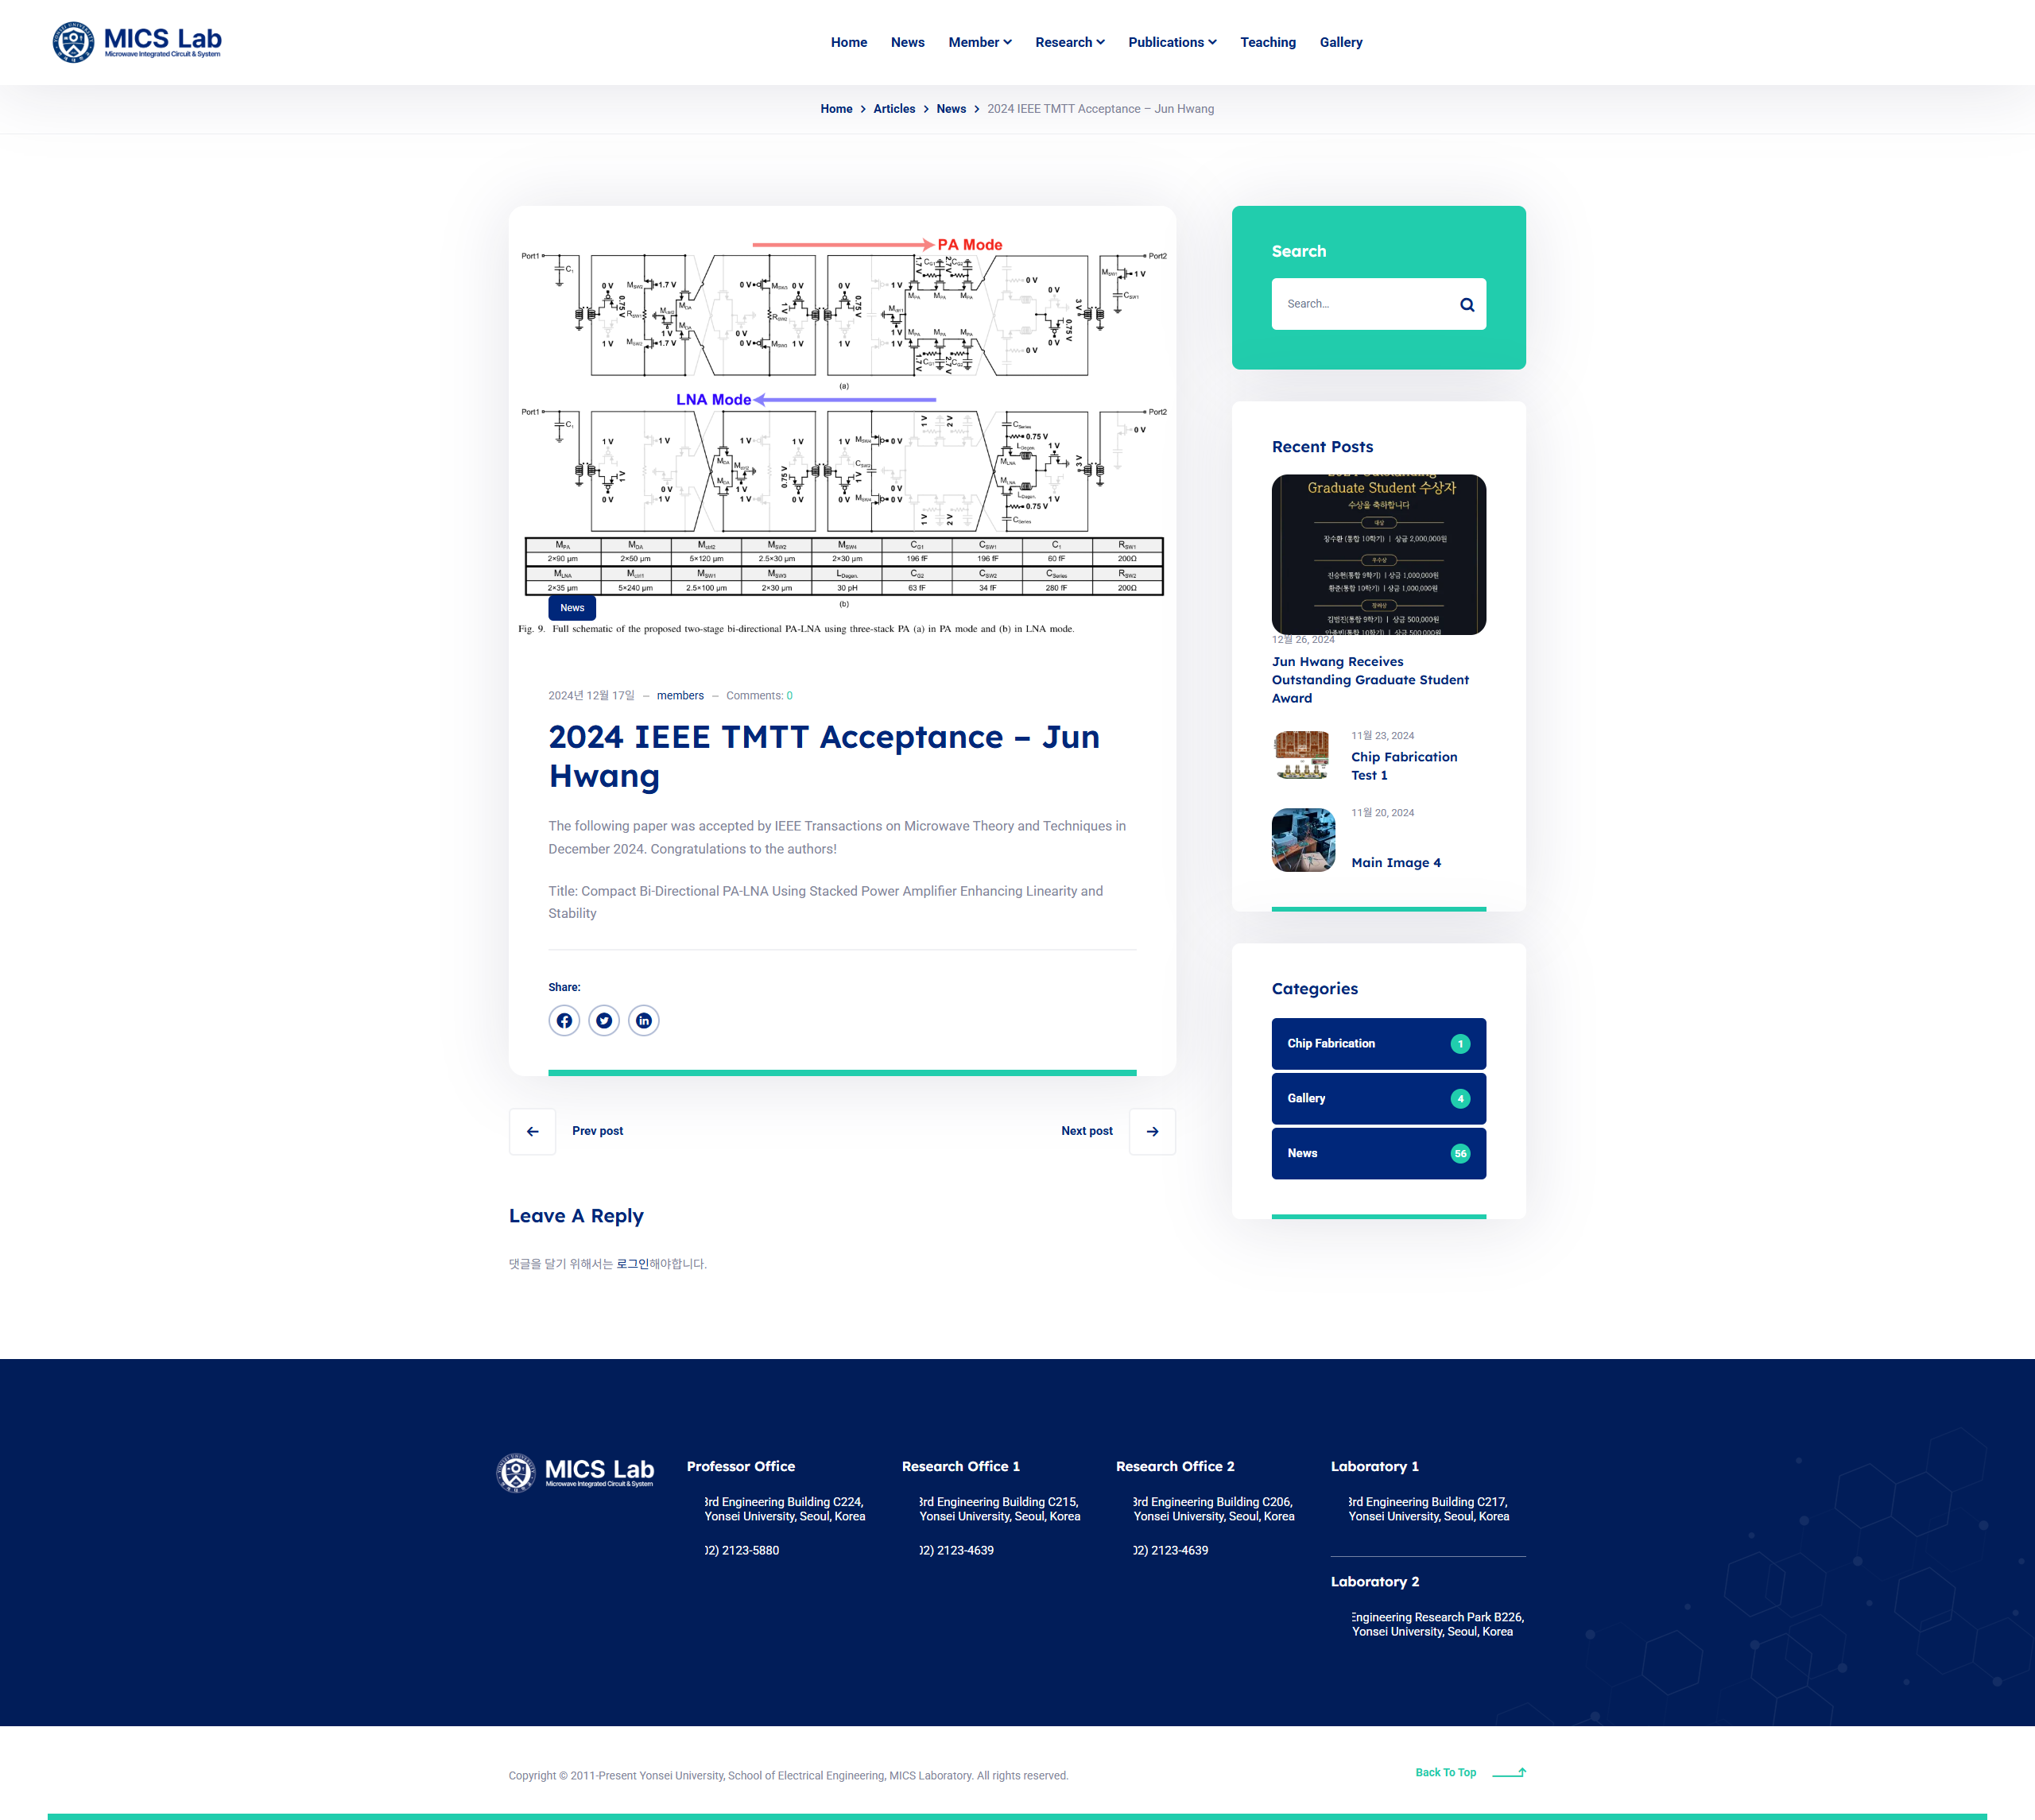
Task: Click the Research Office 2 heading
Action: point(1175,1466)
